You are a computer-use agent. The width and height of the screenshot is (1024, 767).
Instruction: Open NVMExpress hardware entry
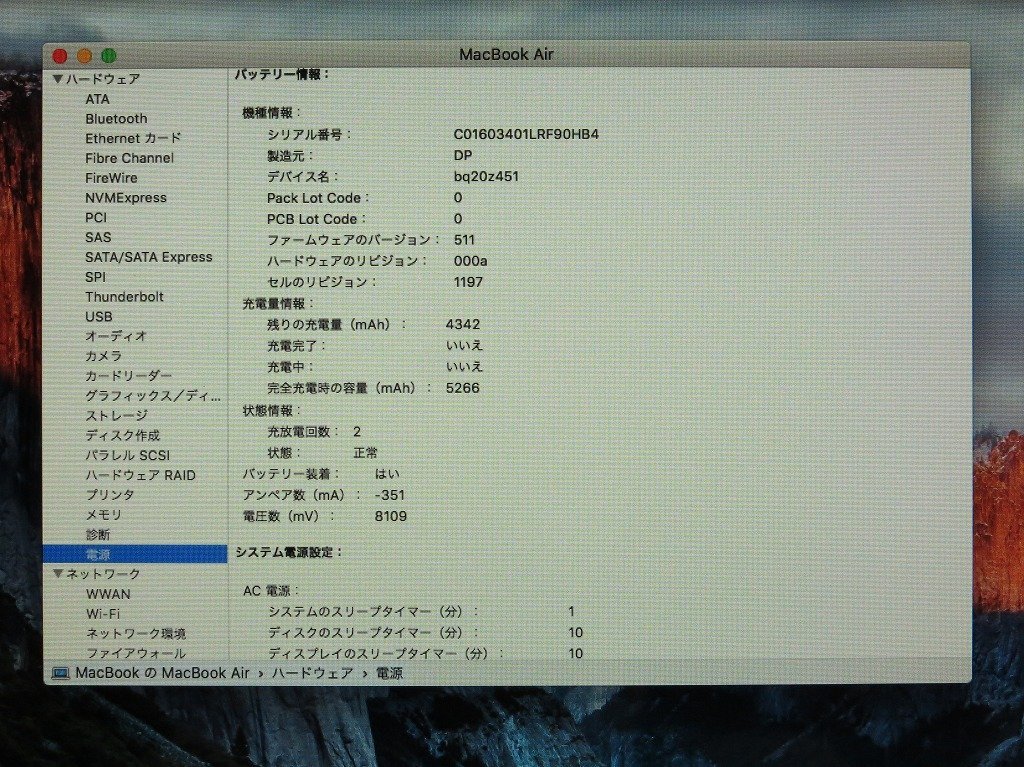[x=125, y=198]
